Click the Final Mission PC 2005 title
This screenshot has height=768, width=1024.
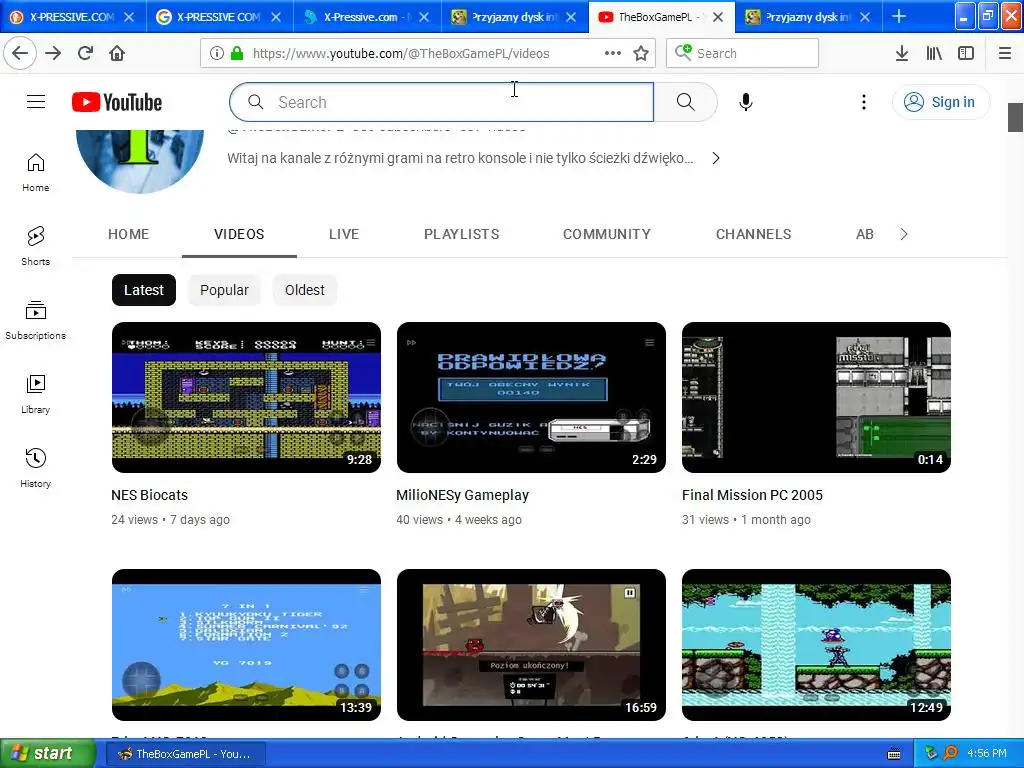pyautogui.click(x=752, y=495)
